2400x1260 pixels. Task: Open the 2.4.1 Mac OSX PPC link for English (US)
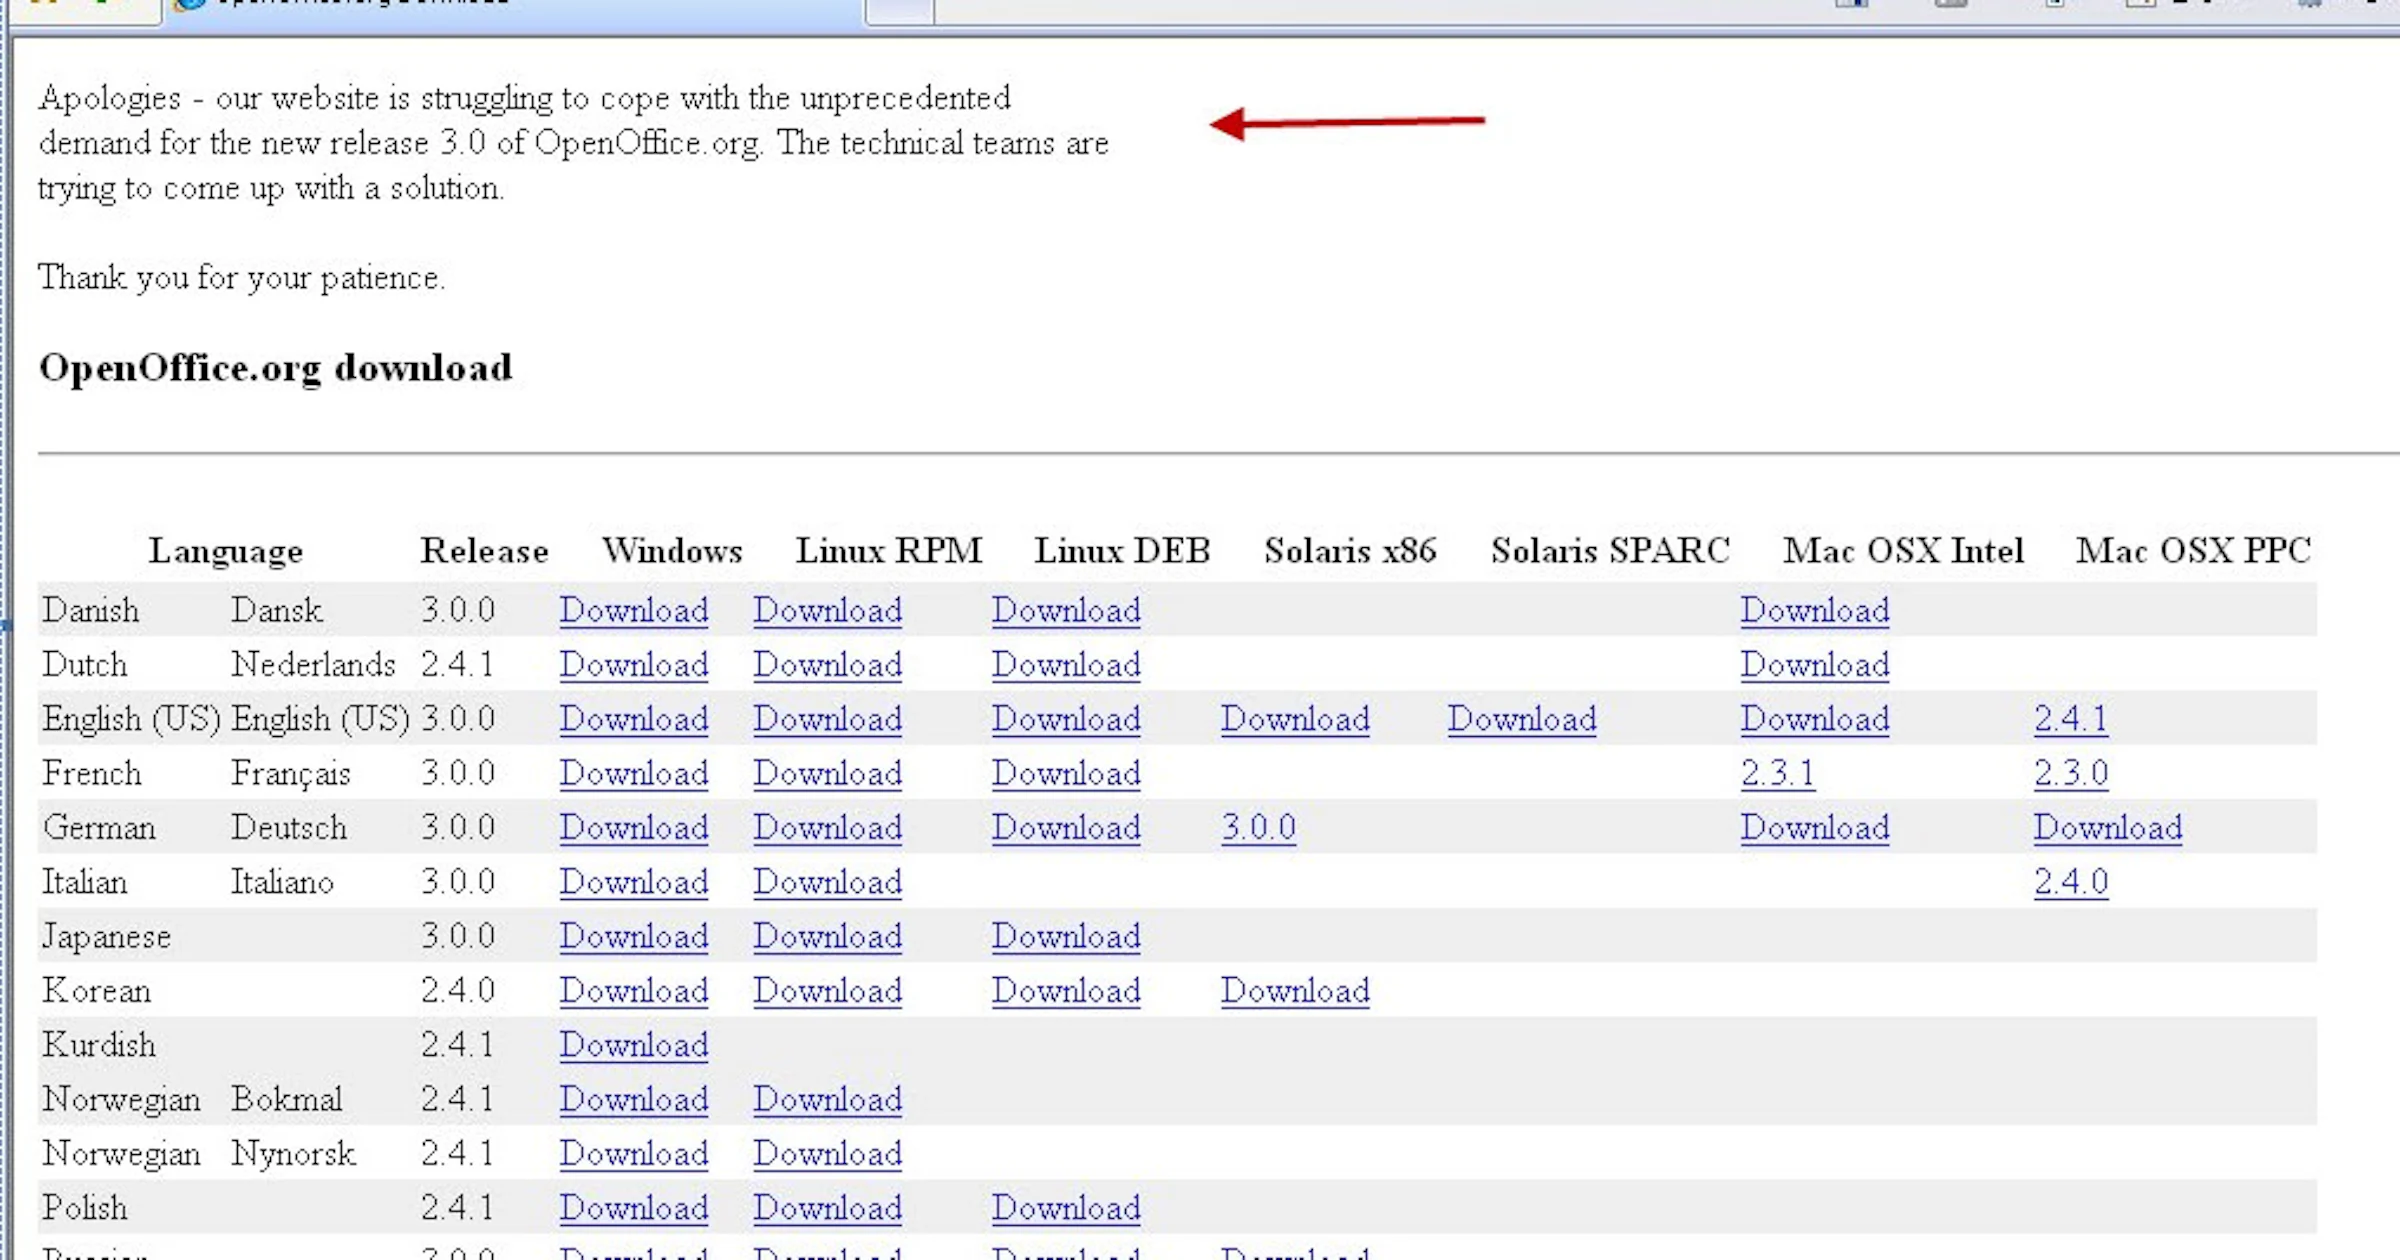click(2071, 719)
